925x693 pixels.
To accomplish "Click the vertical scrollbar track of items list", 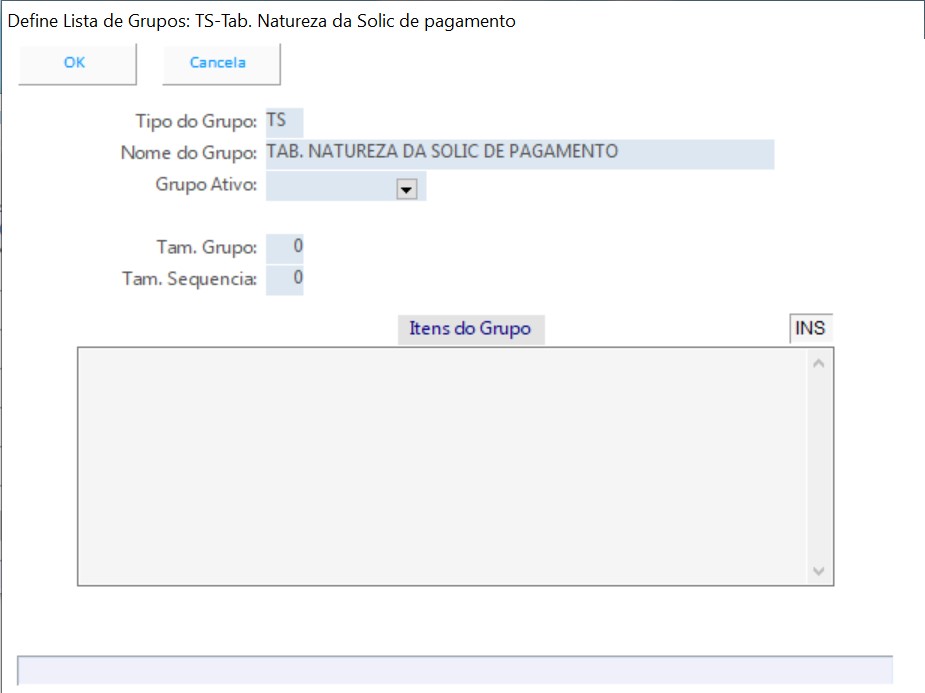I will click(819, 465).
